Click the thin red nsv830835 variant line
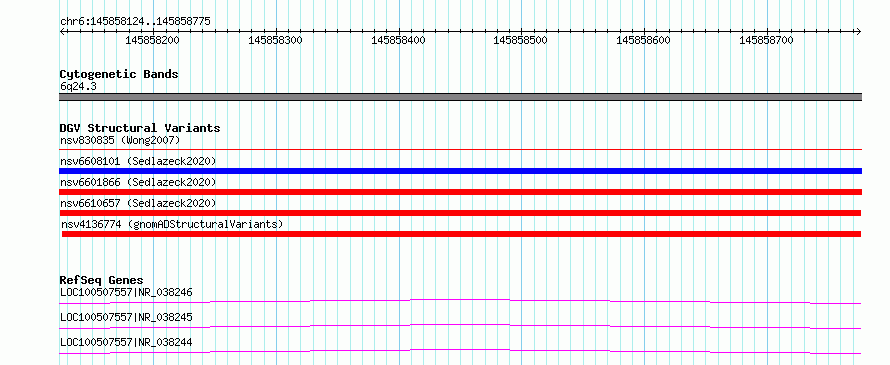 coord(460,149)
